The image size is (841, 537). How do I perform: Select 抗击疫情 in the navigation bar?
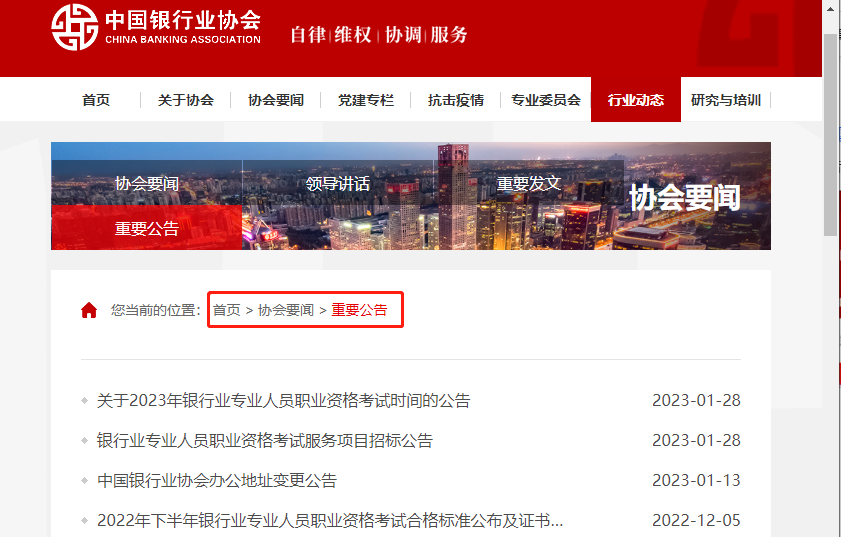pyautogui.click(x=456, y=100)
